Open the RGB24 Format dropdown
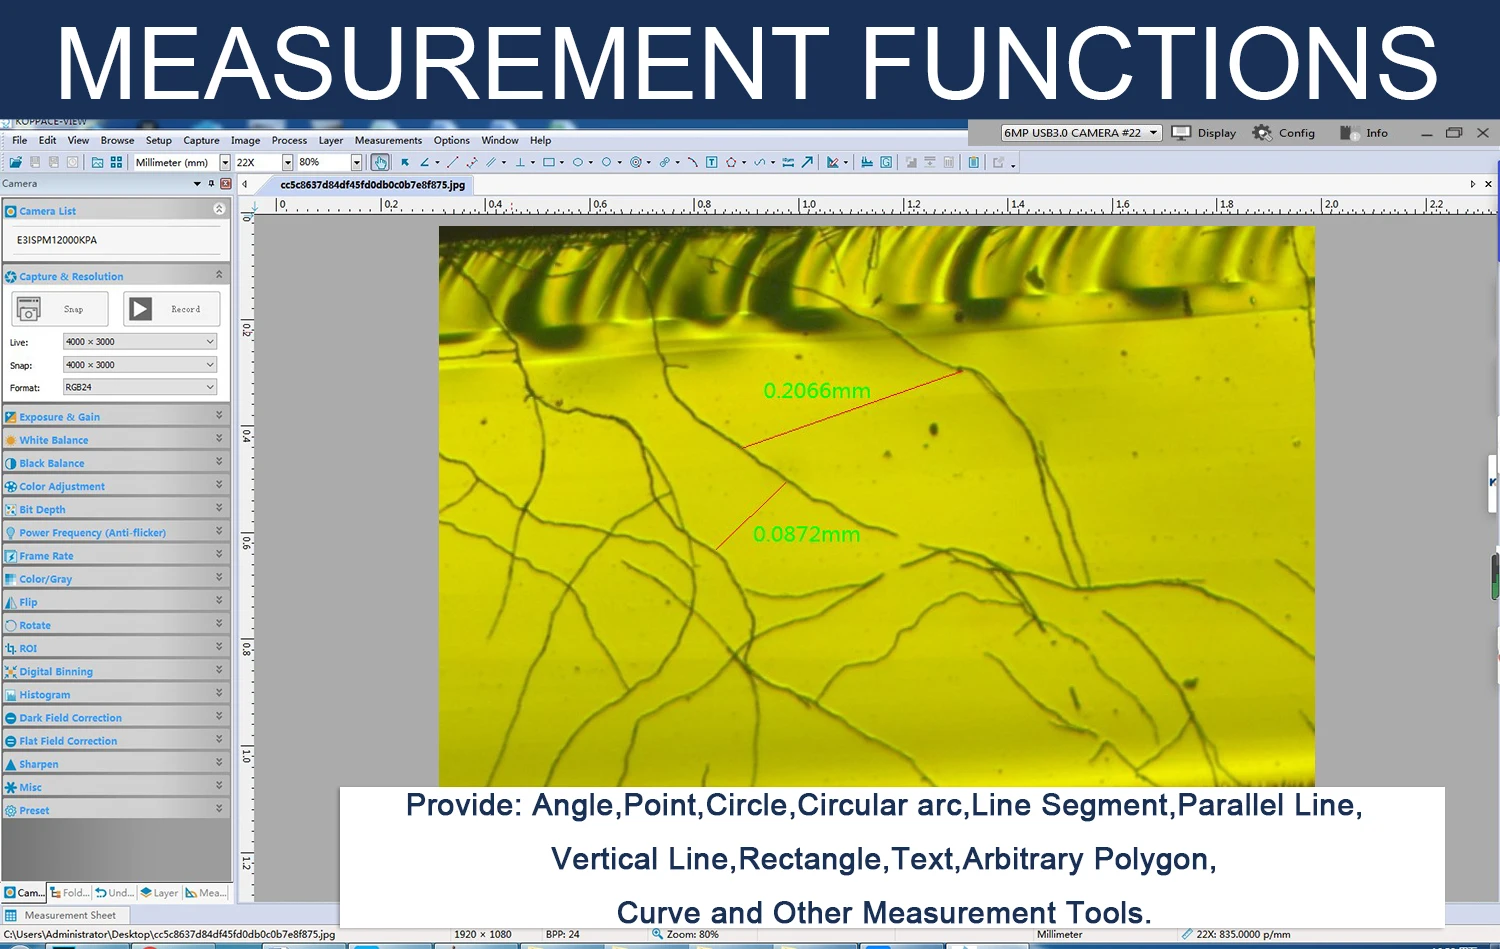 140,387
